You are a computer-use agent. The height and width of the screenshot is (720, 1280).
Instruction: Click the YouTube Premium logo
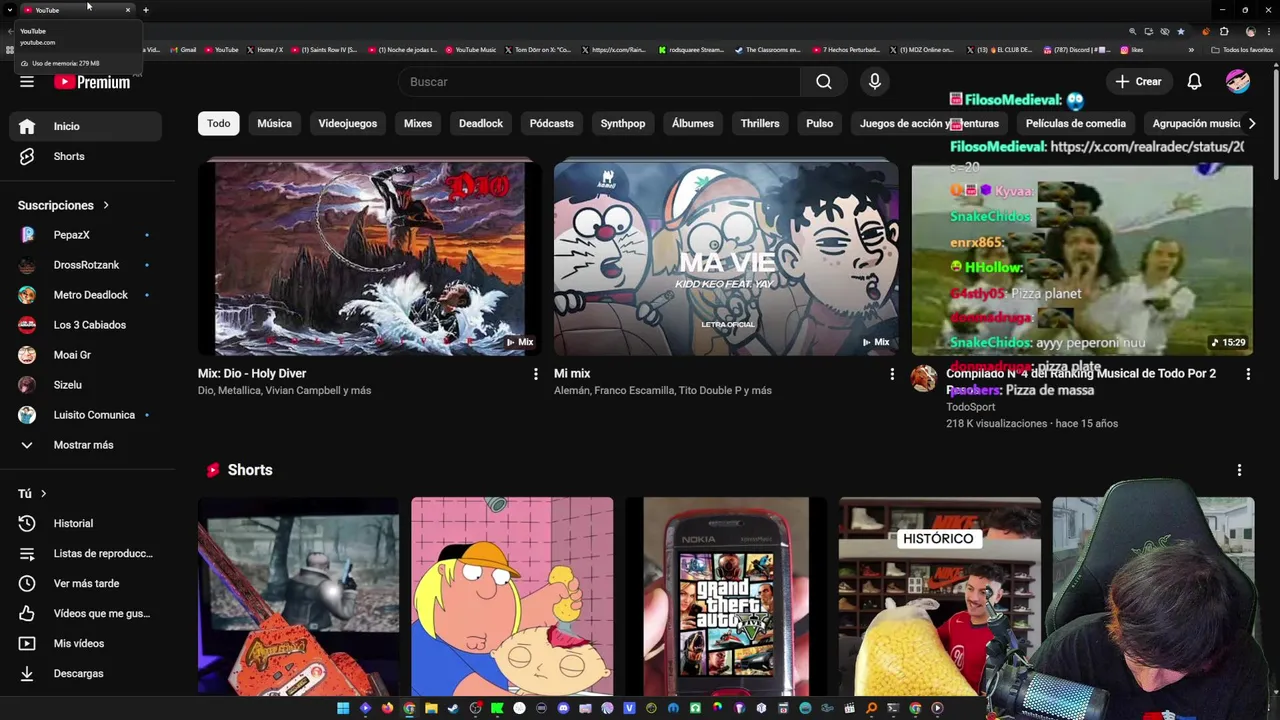click(92, 82)
